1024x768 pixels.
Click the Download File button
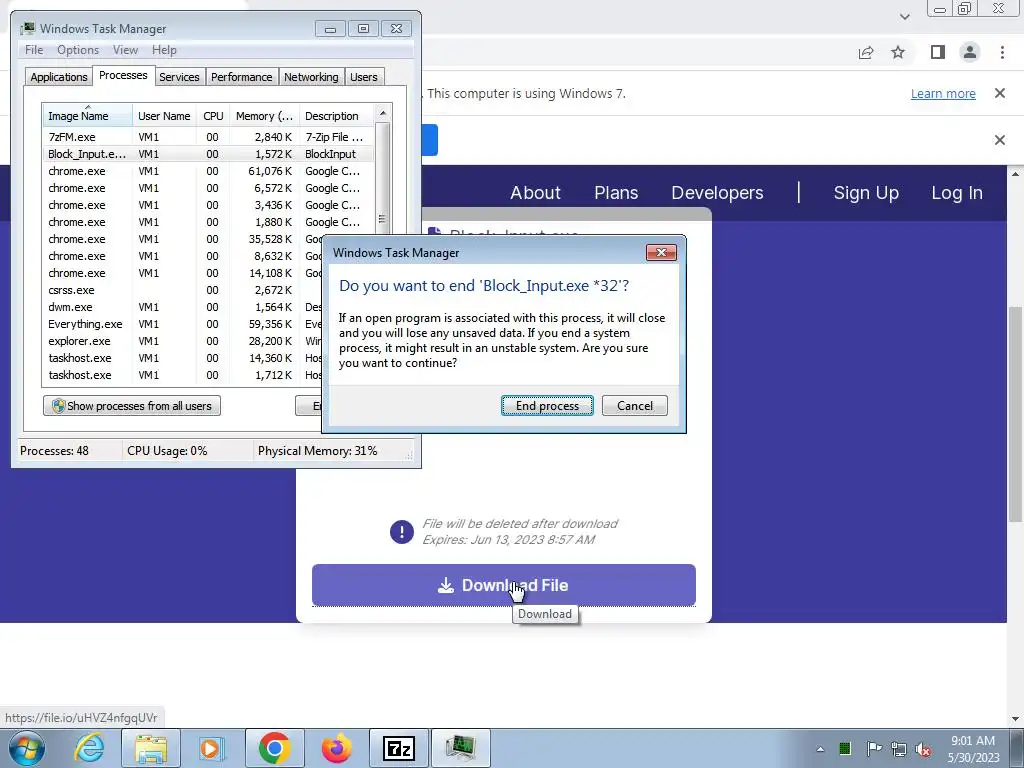click(x=504, y=585)
